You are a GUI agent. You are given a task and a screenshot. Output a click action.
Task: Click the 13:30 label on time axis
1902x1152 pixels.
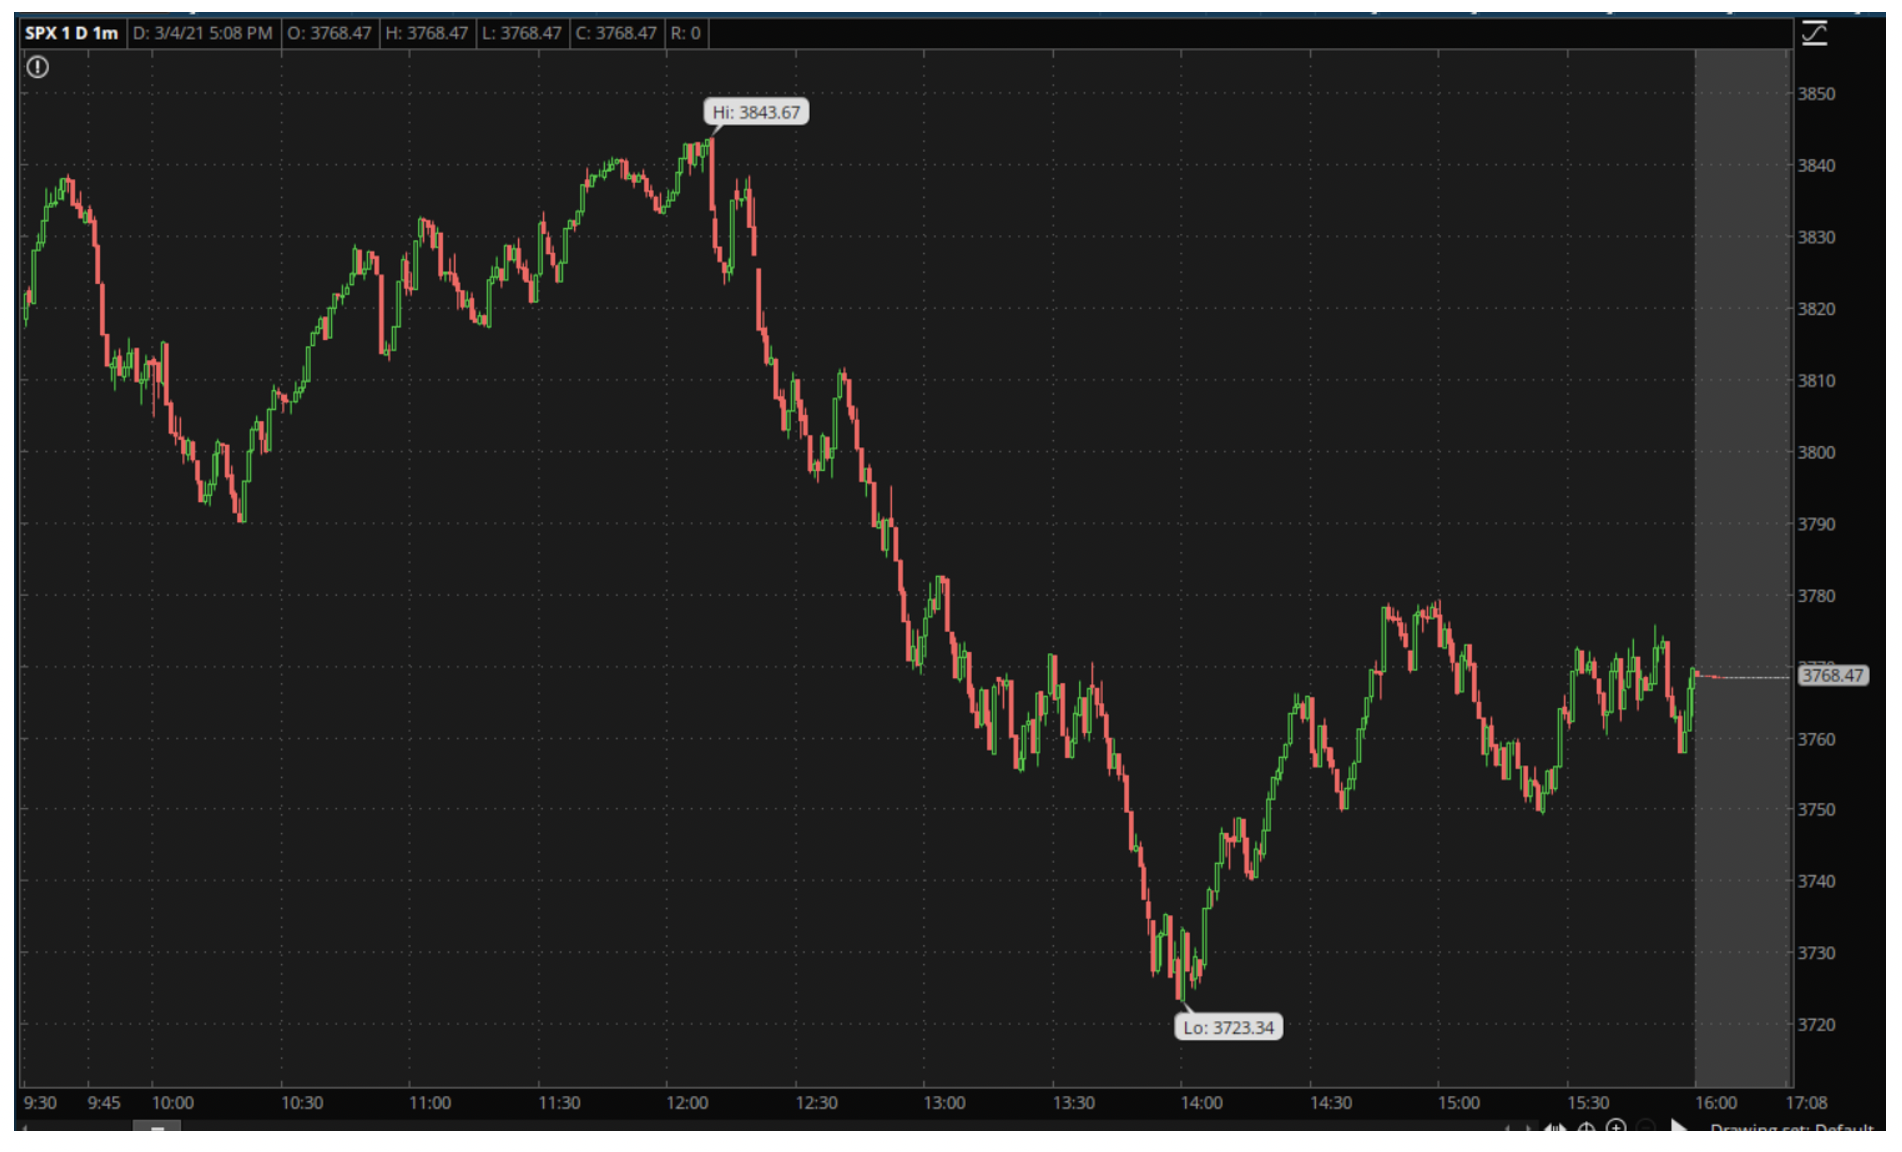[1073, 1102]
